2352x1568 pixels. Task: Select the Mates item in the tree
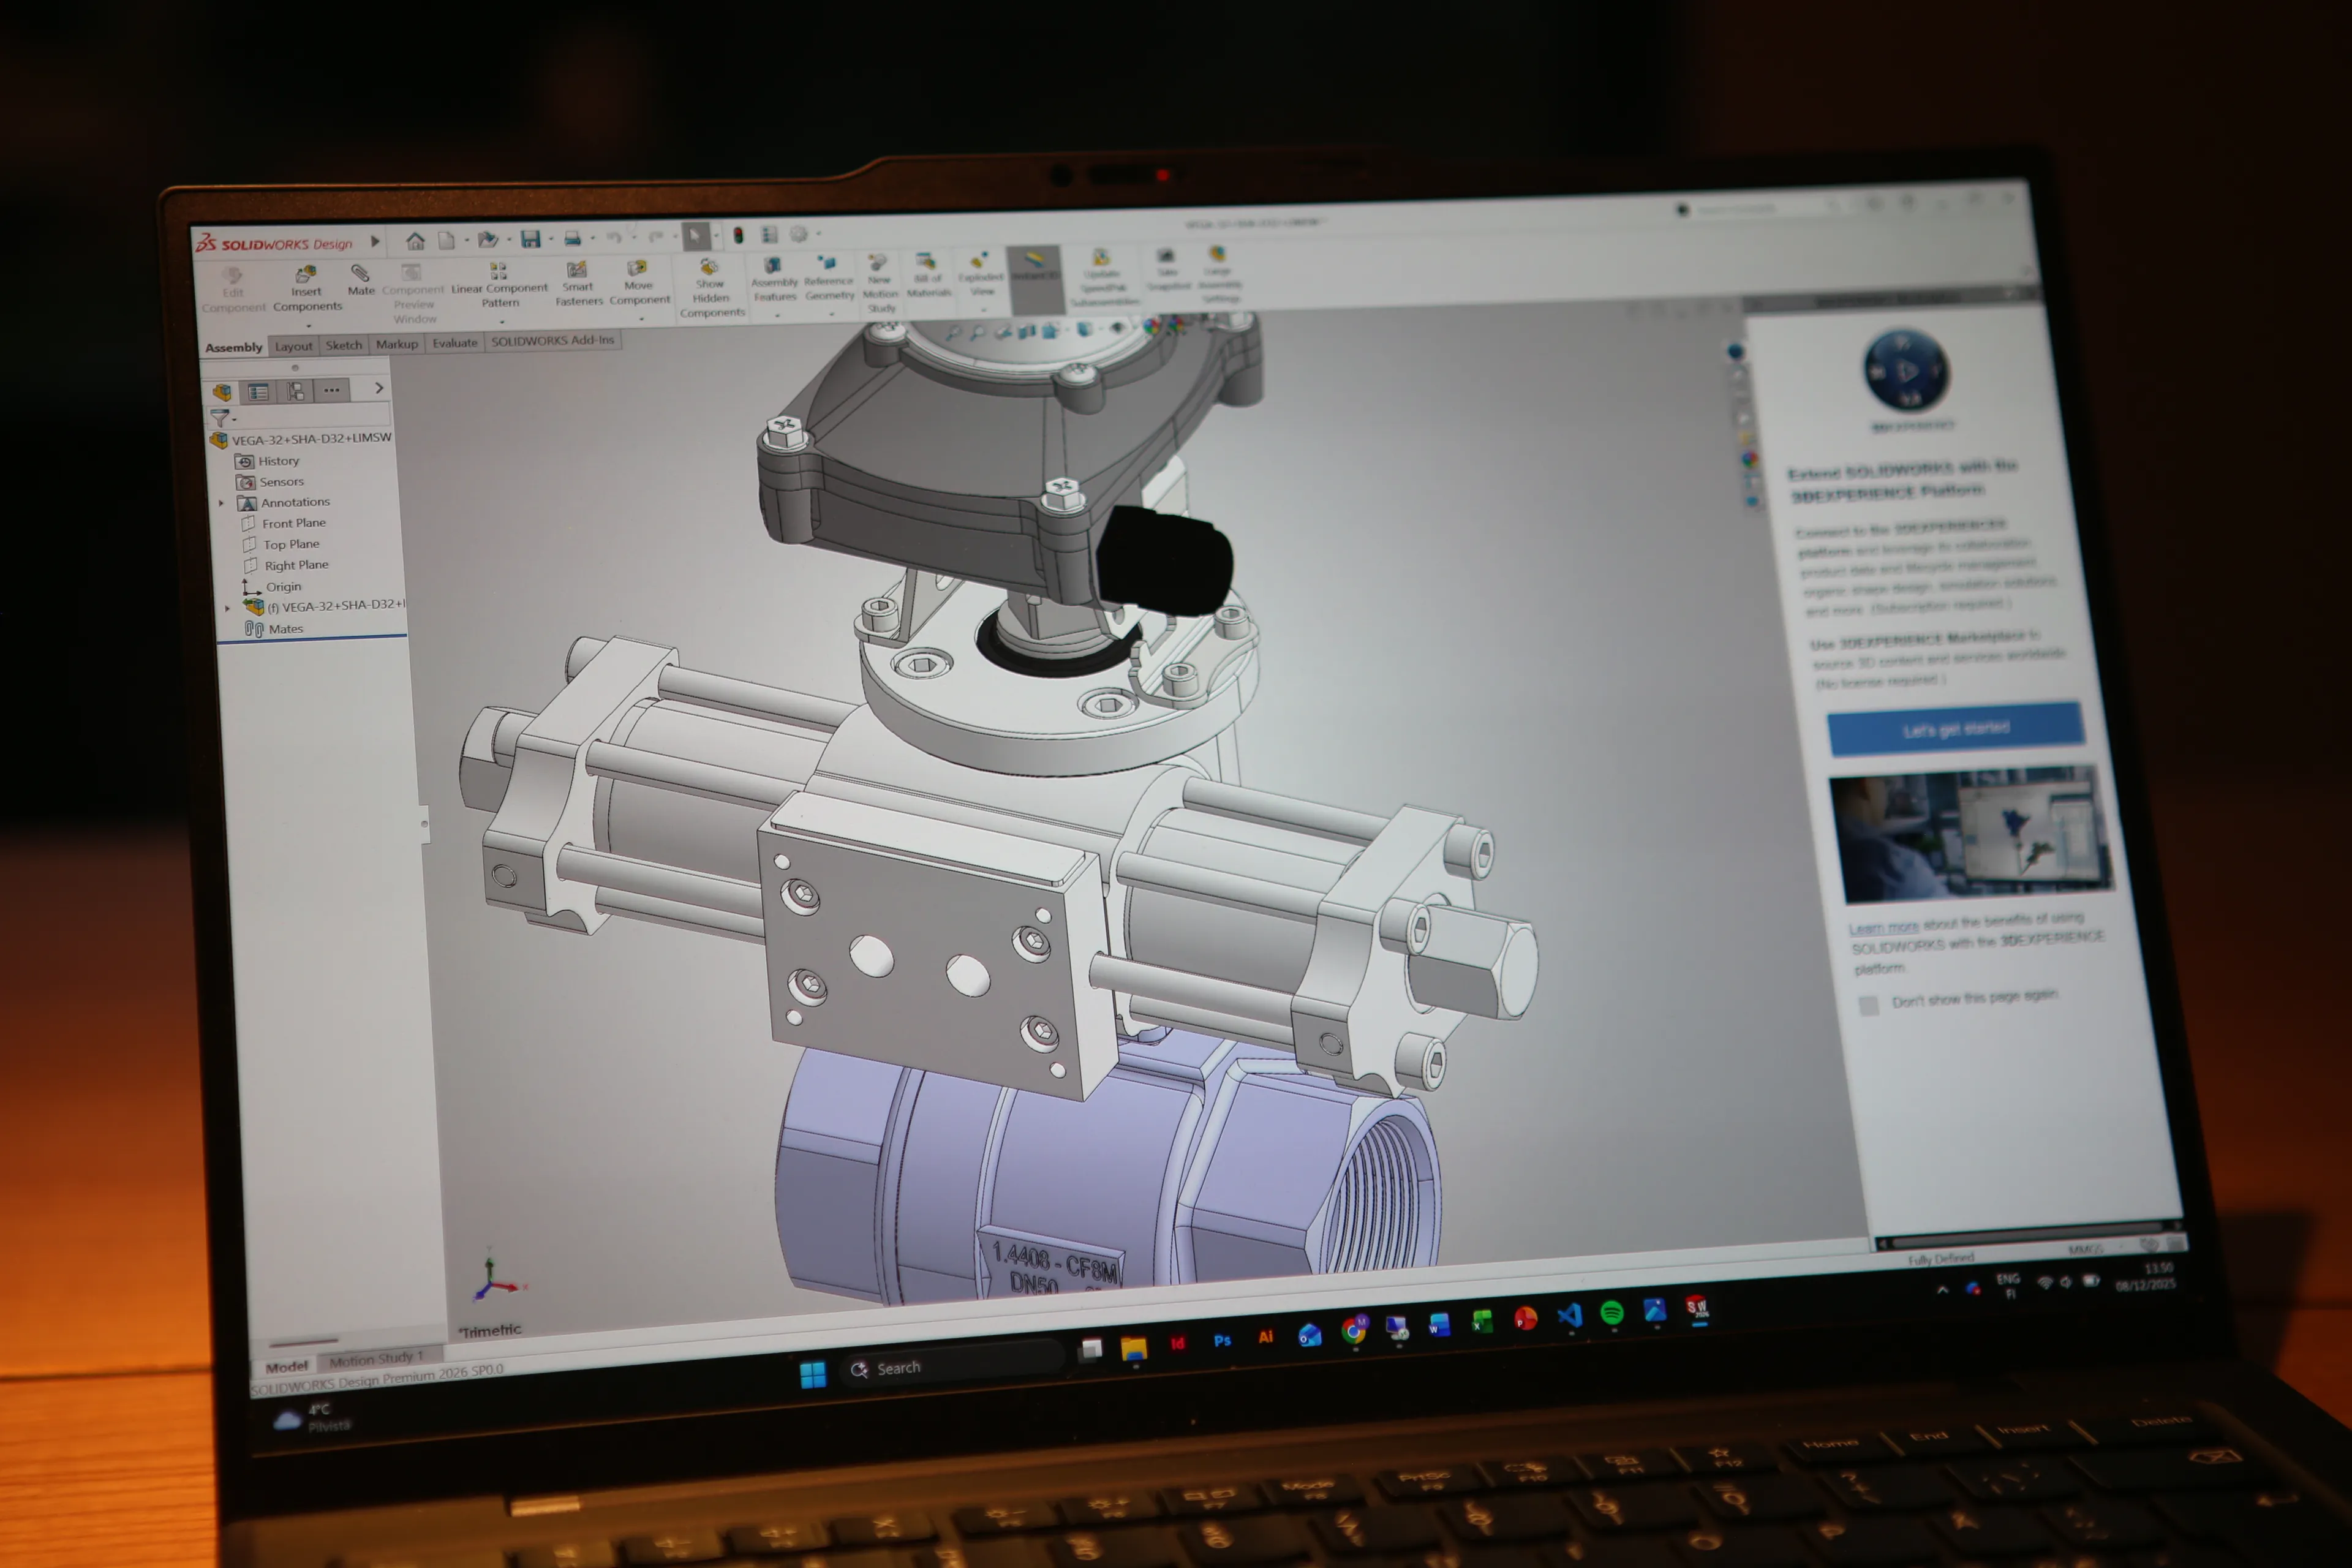(x=286, y=628)
